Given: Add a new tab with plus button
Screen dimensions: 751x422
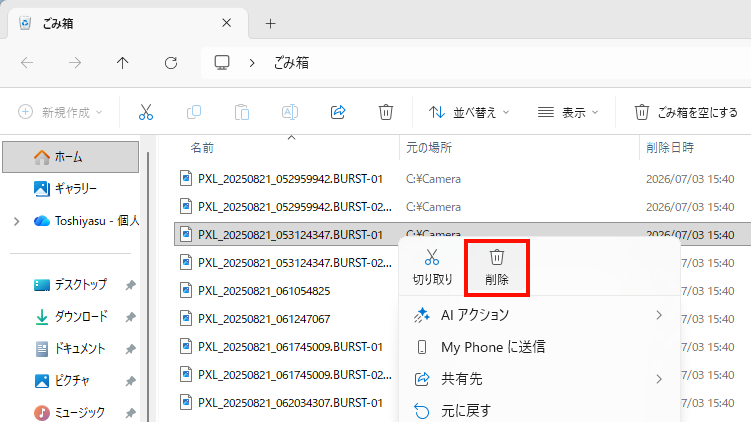Looking at the screenshot, I should click(x=271, y=23).
